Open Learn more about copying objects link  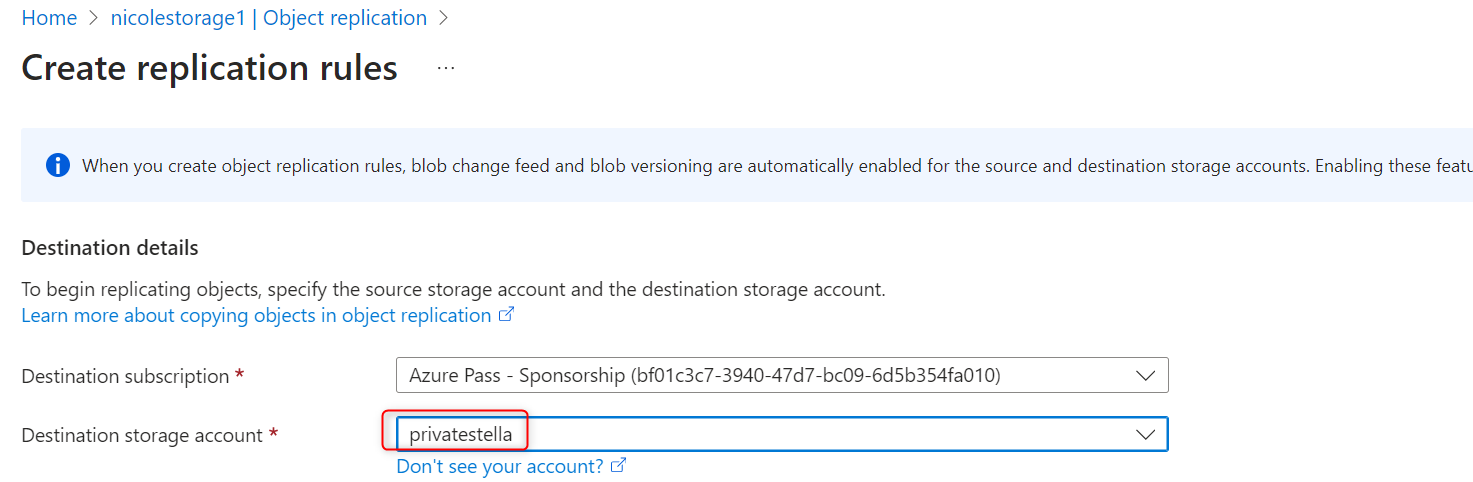tap(256, 316)
